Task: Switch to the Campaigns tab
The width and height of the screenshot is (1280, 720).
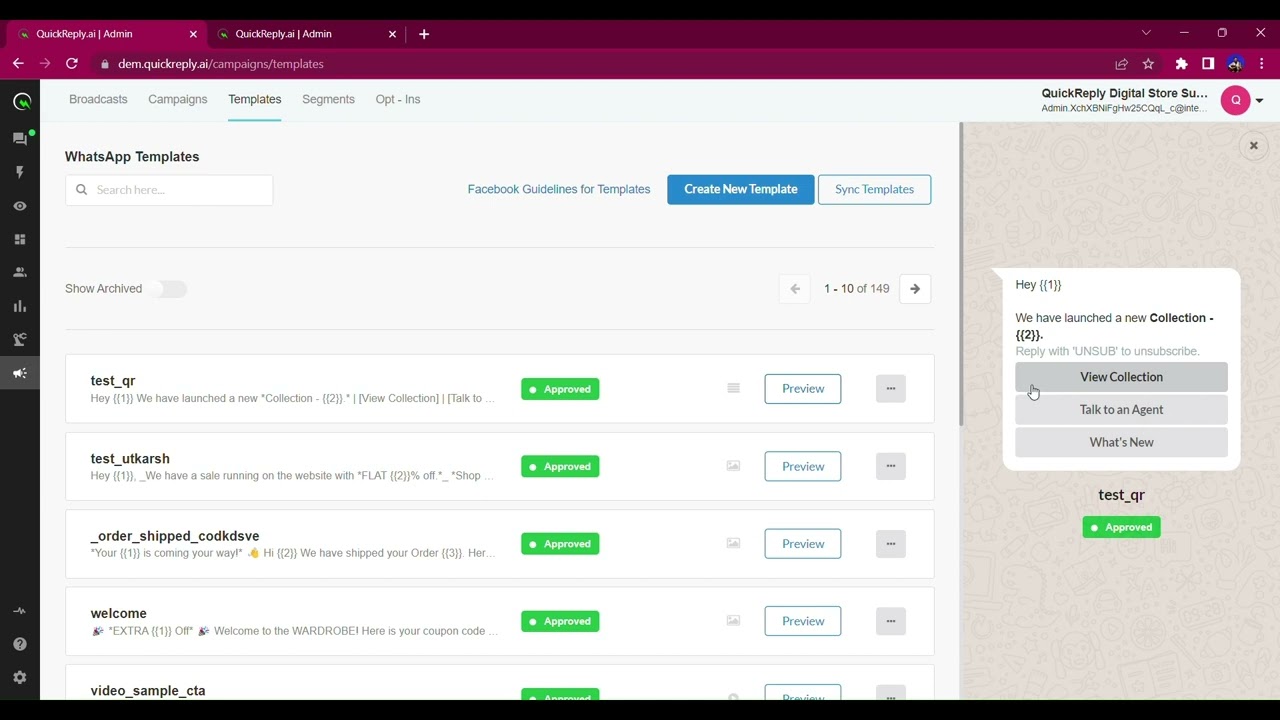Action: (x=178, y=99)
